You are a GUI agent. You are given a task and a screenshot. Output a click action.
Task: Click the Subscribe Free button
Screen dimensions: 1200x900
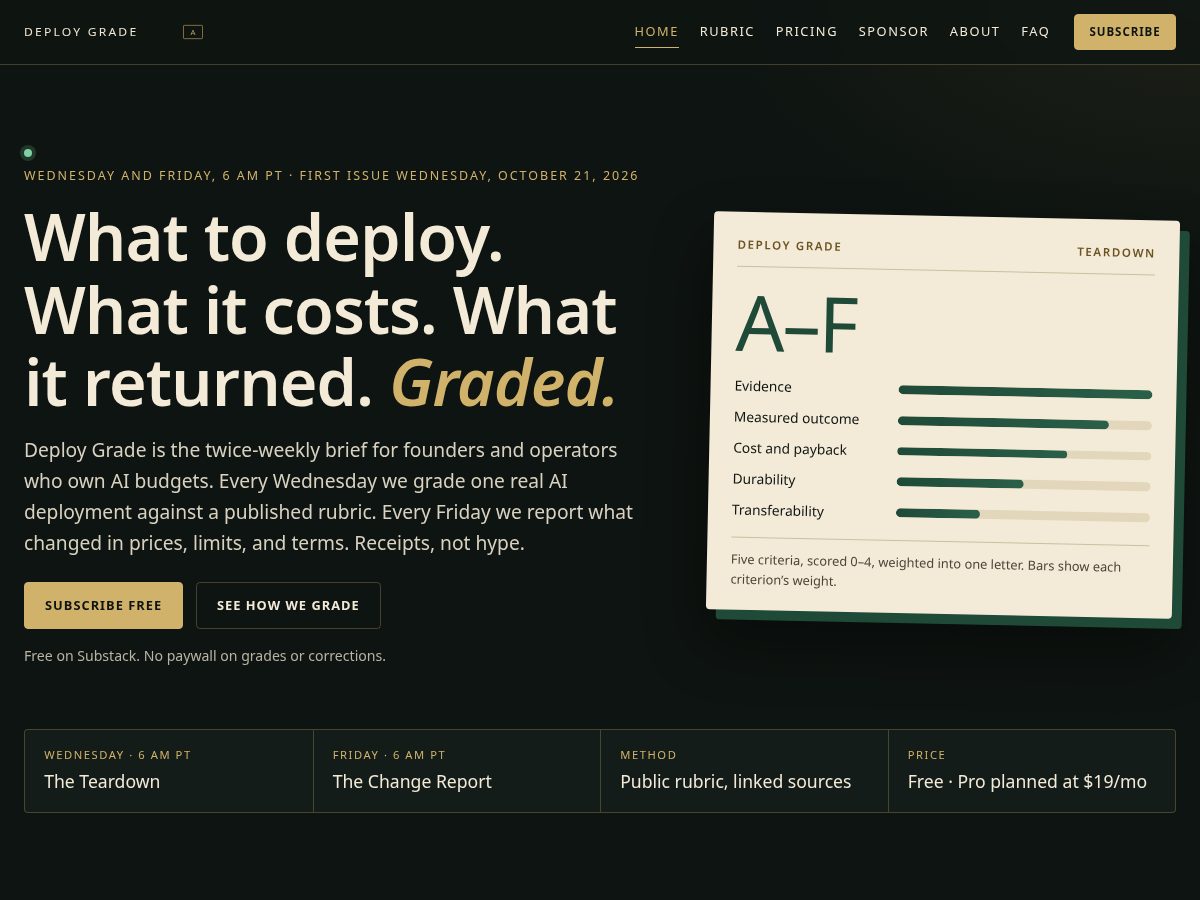103,605
